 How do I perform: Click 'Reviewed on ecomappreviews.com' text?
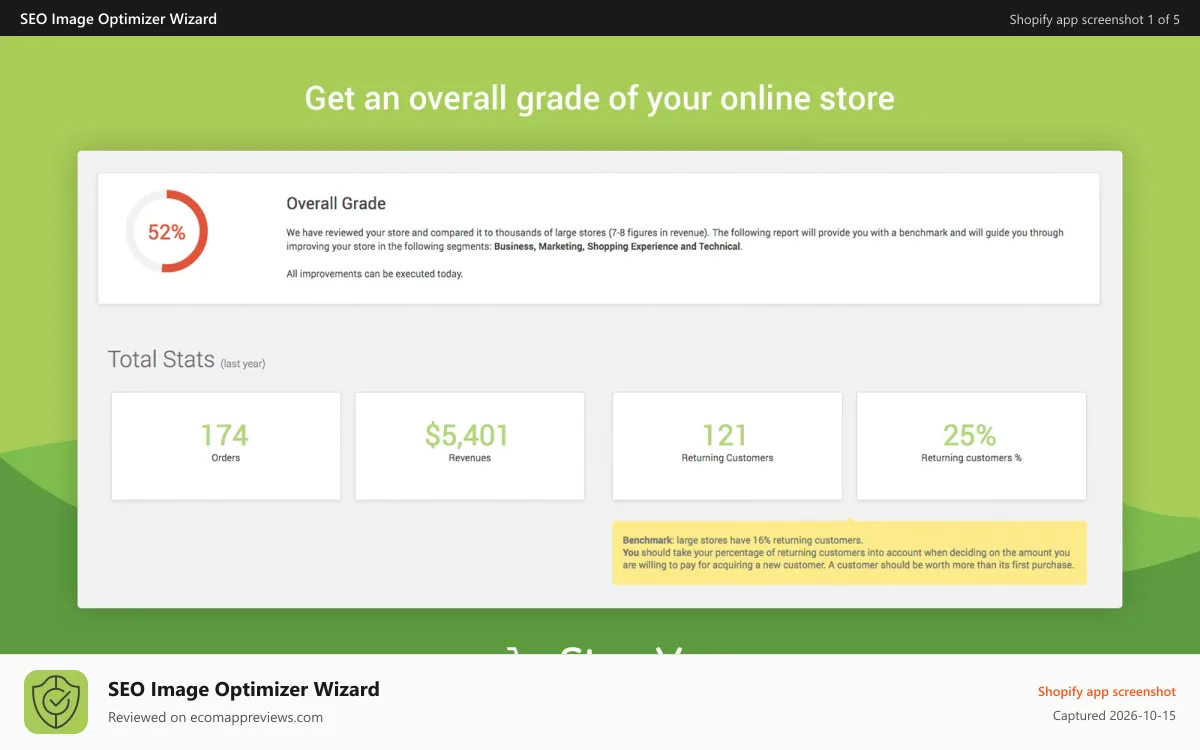point(215,717)
